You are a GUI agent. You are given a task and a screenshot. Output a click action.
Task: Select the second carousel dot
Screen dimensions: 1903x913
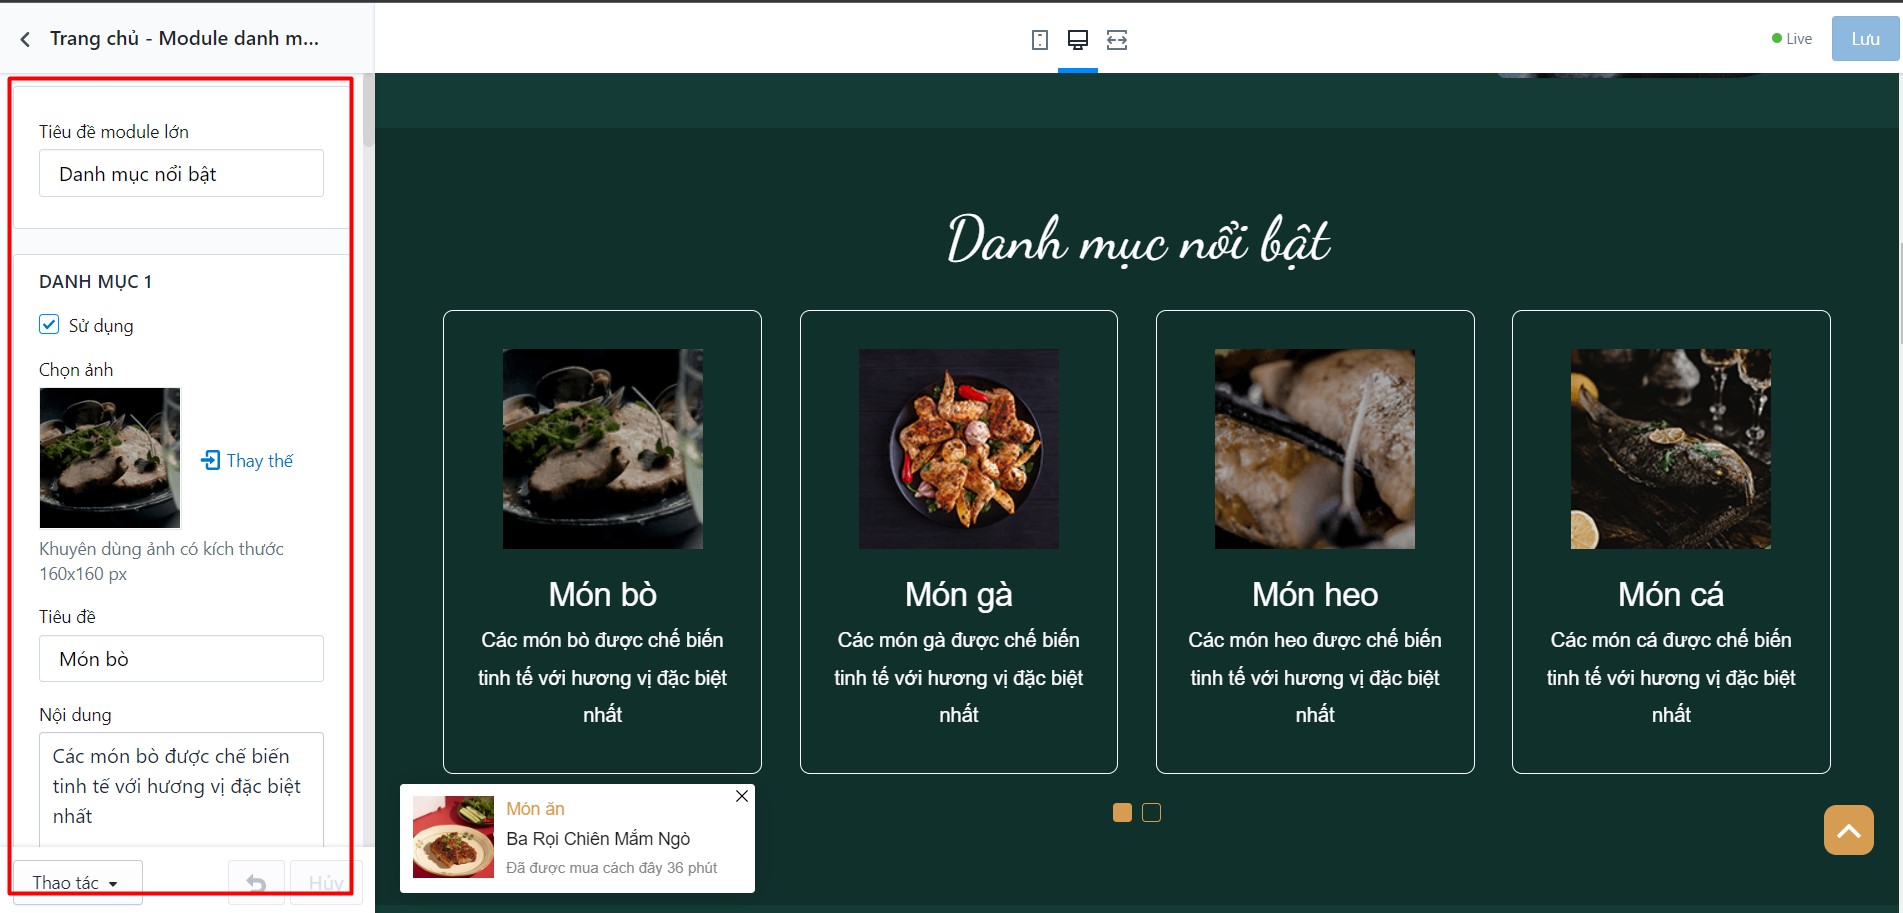[x=1152, y=812]
